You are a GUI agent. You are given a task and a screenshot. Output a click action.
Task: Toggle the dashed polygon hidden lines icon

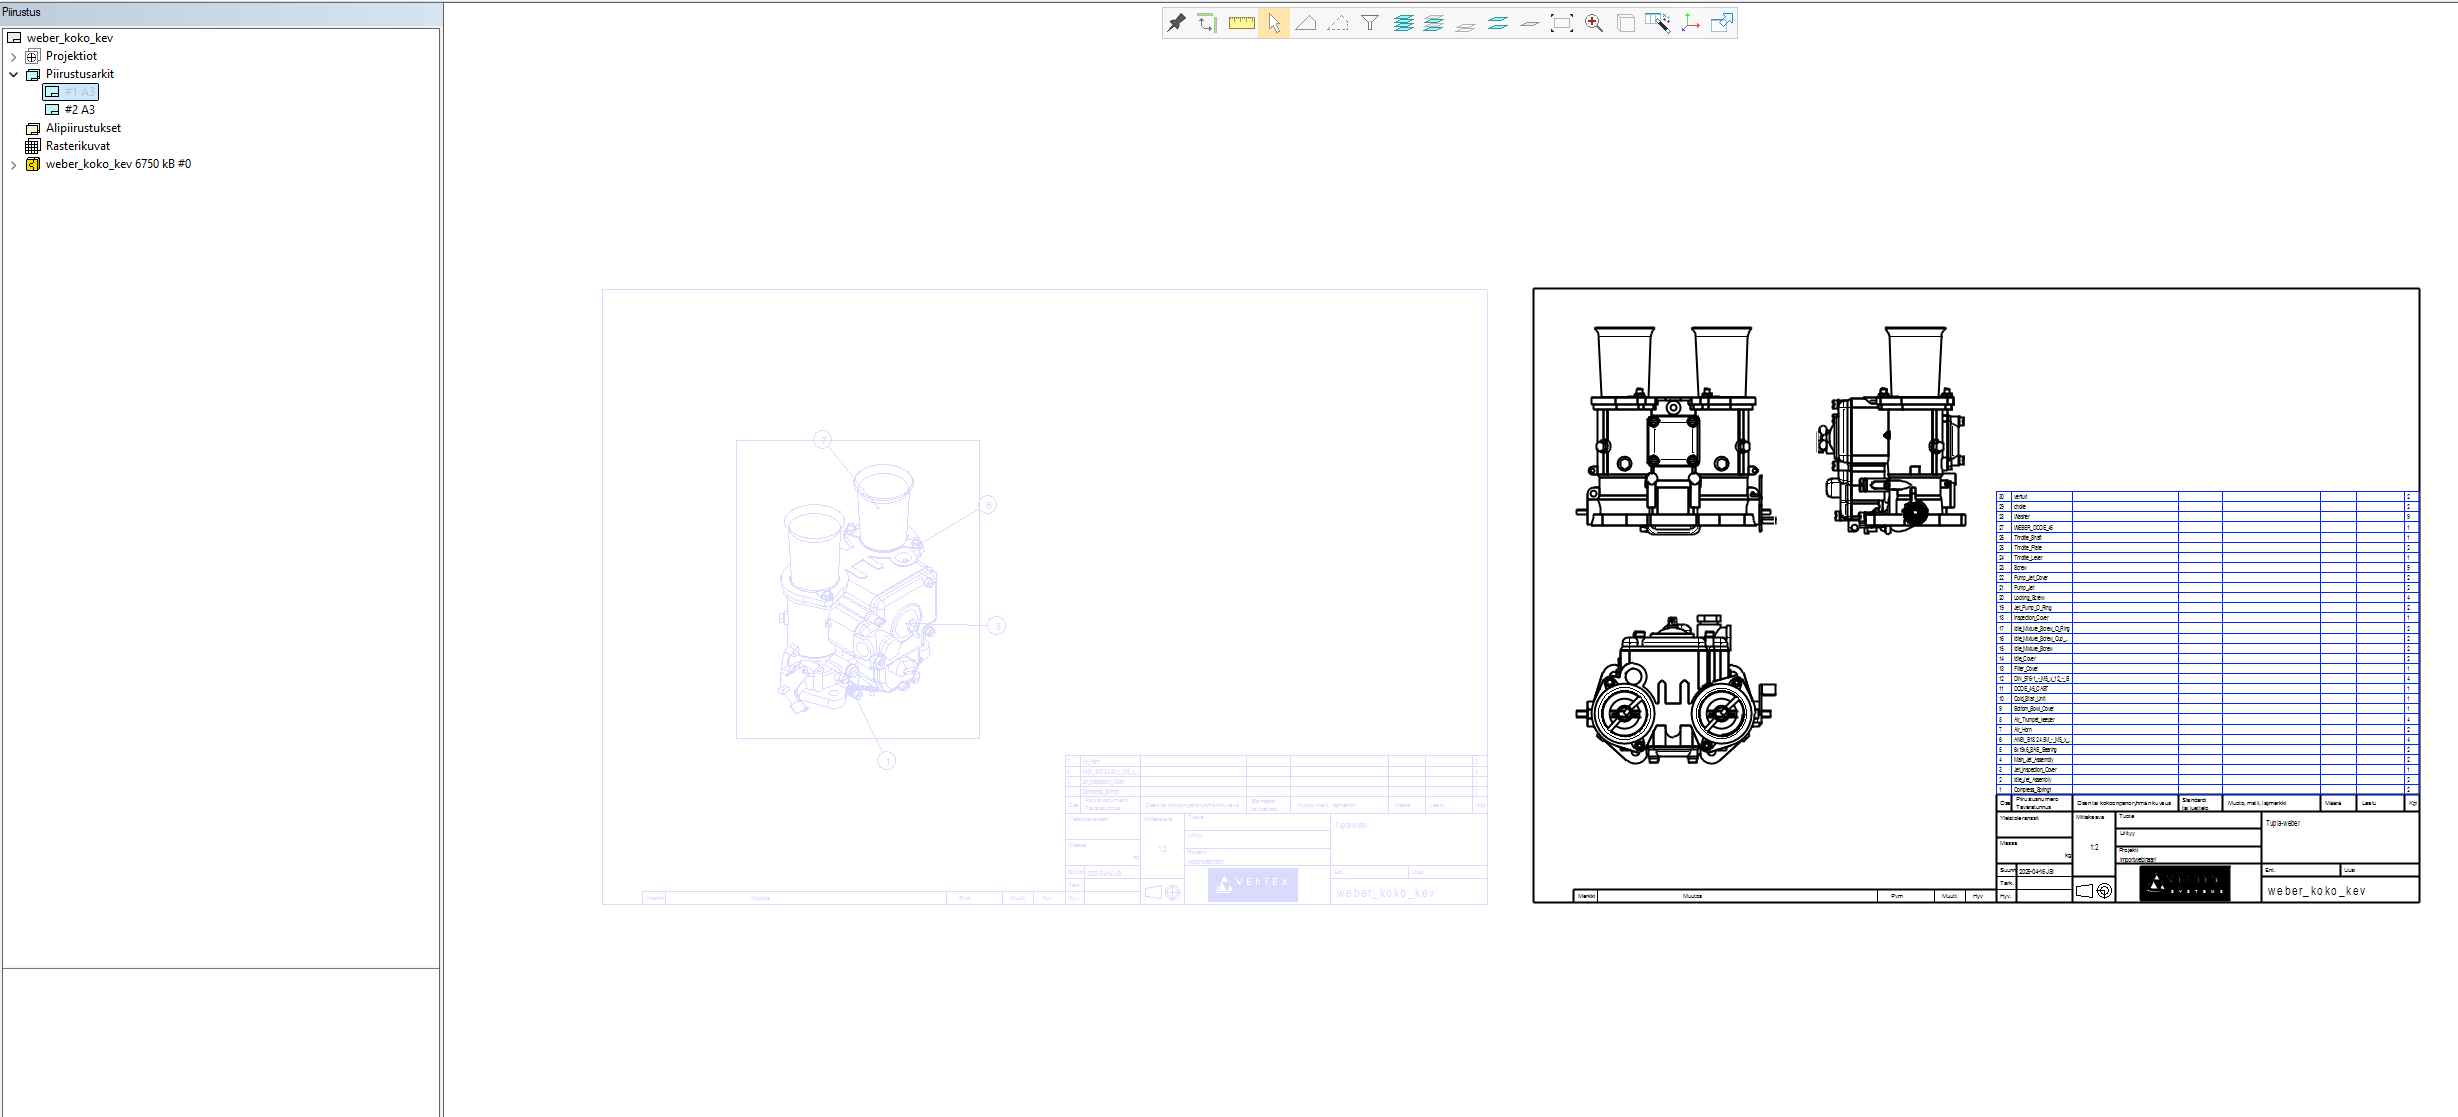point(1338,23)
